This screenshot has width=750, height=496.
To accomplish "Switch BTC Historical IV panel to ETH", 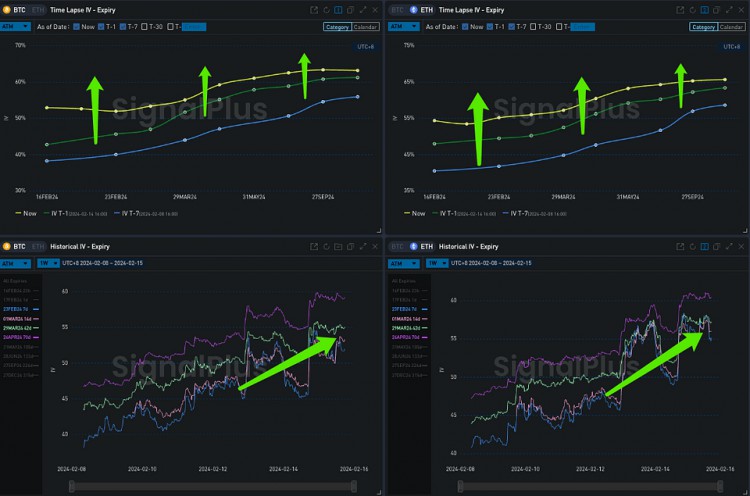I will [x=38, y=246].
